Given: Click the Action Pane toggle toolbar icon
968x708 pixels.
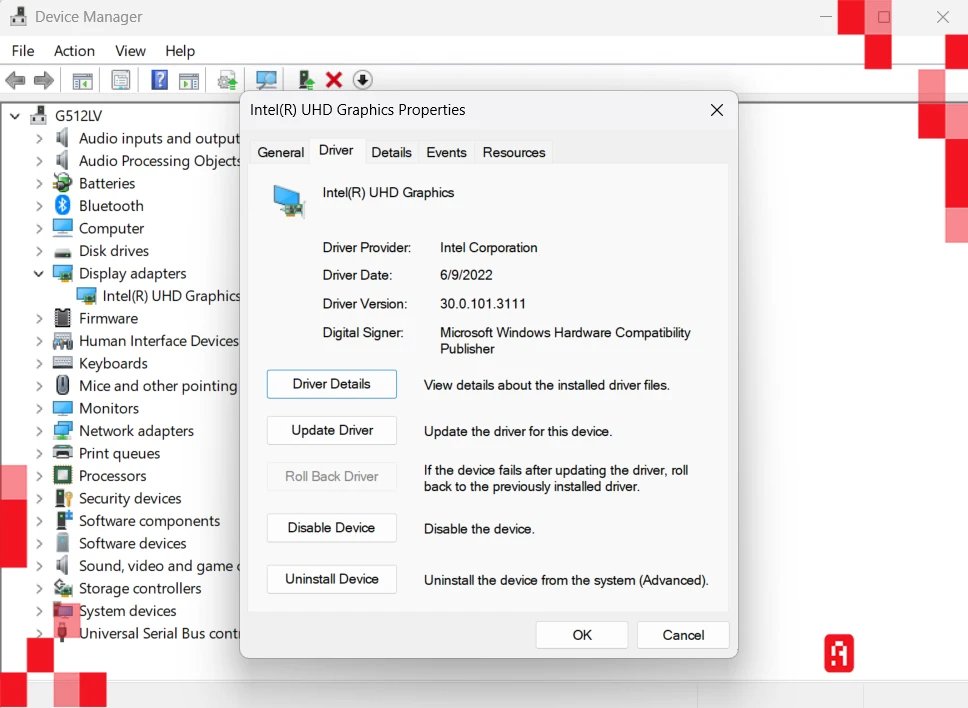Looking at the screenshot, I should 189,80.
